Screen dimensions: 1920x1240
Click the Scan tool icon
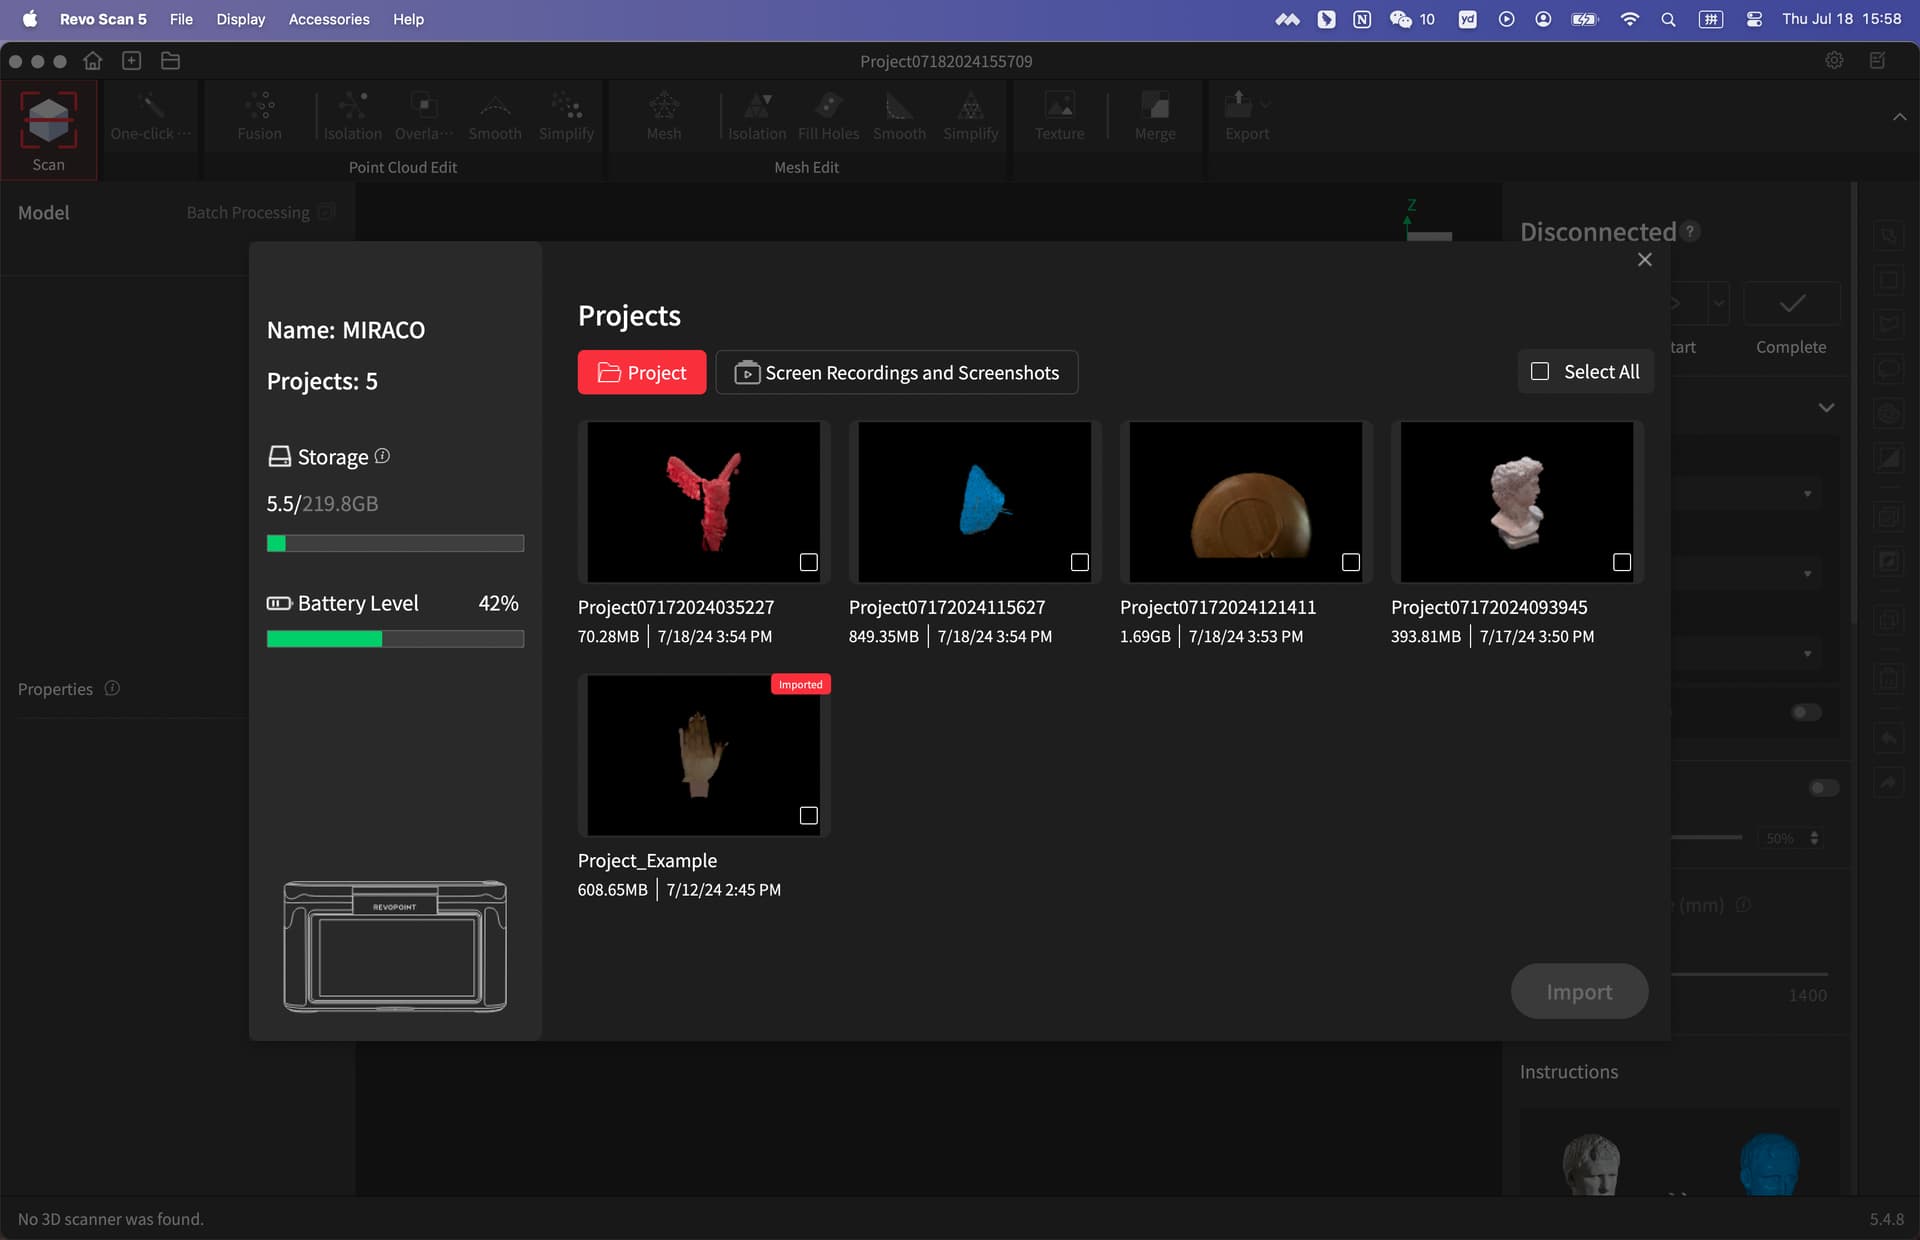pyautogui.click(x=48, y=122)
